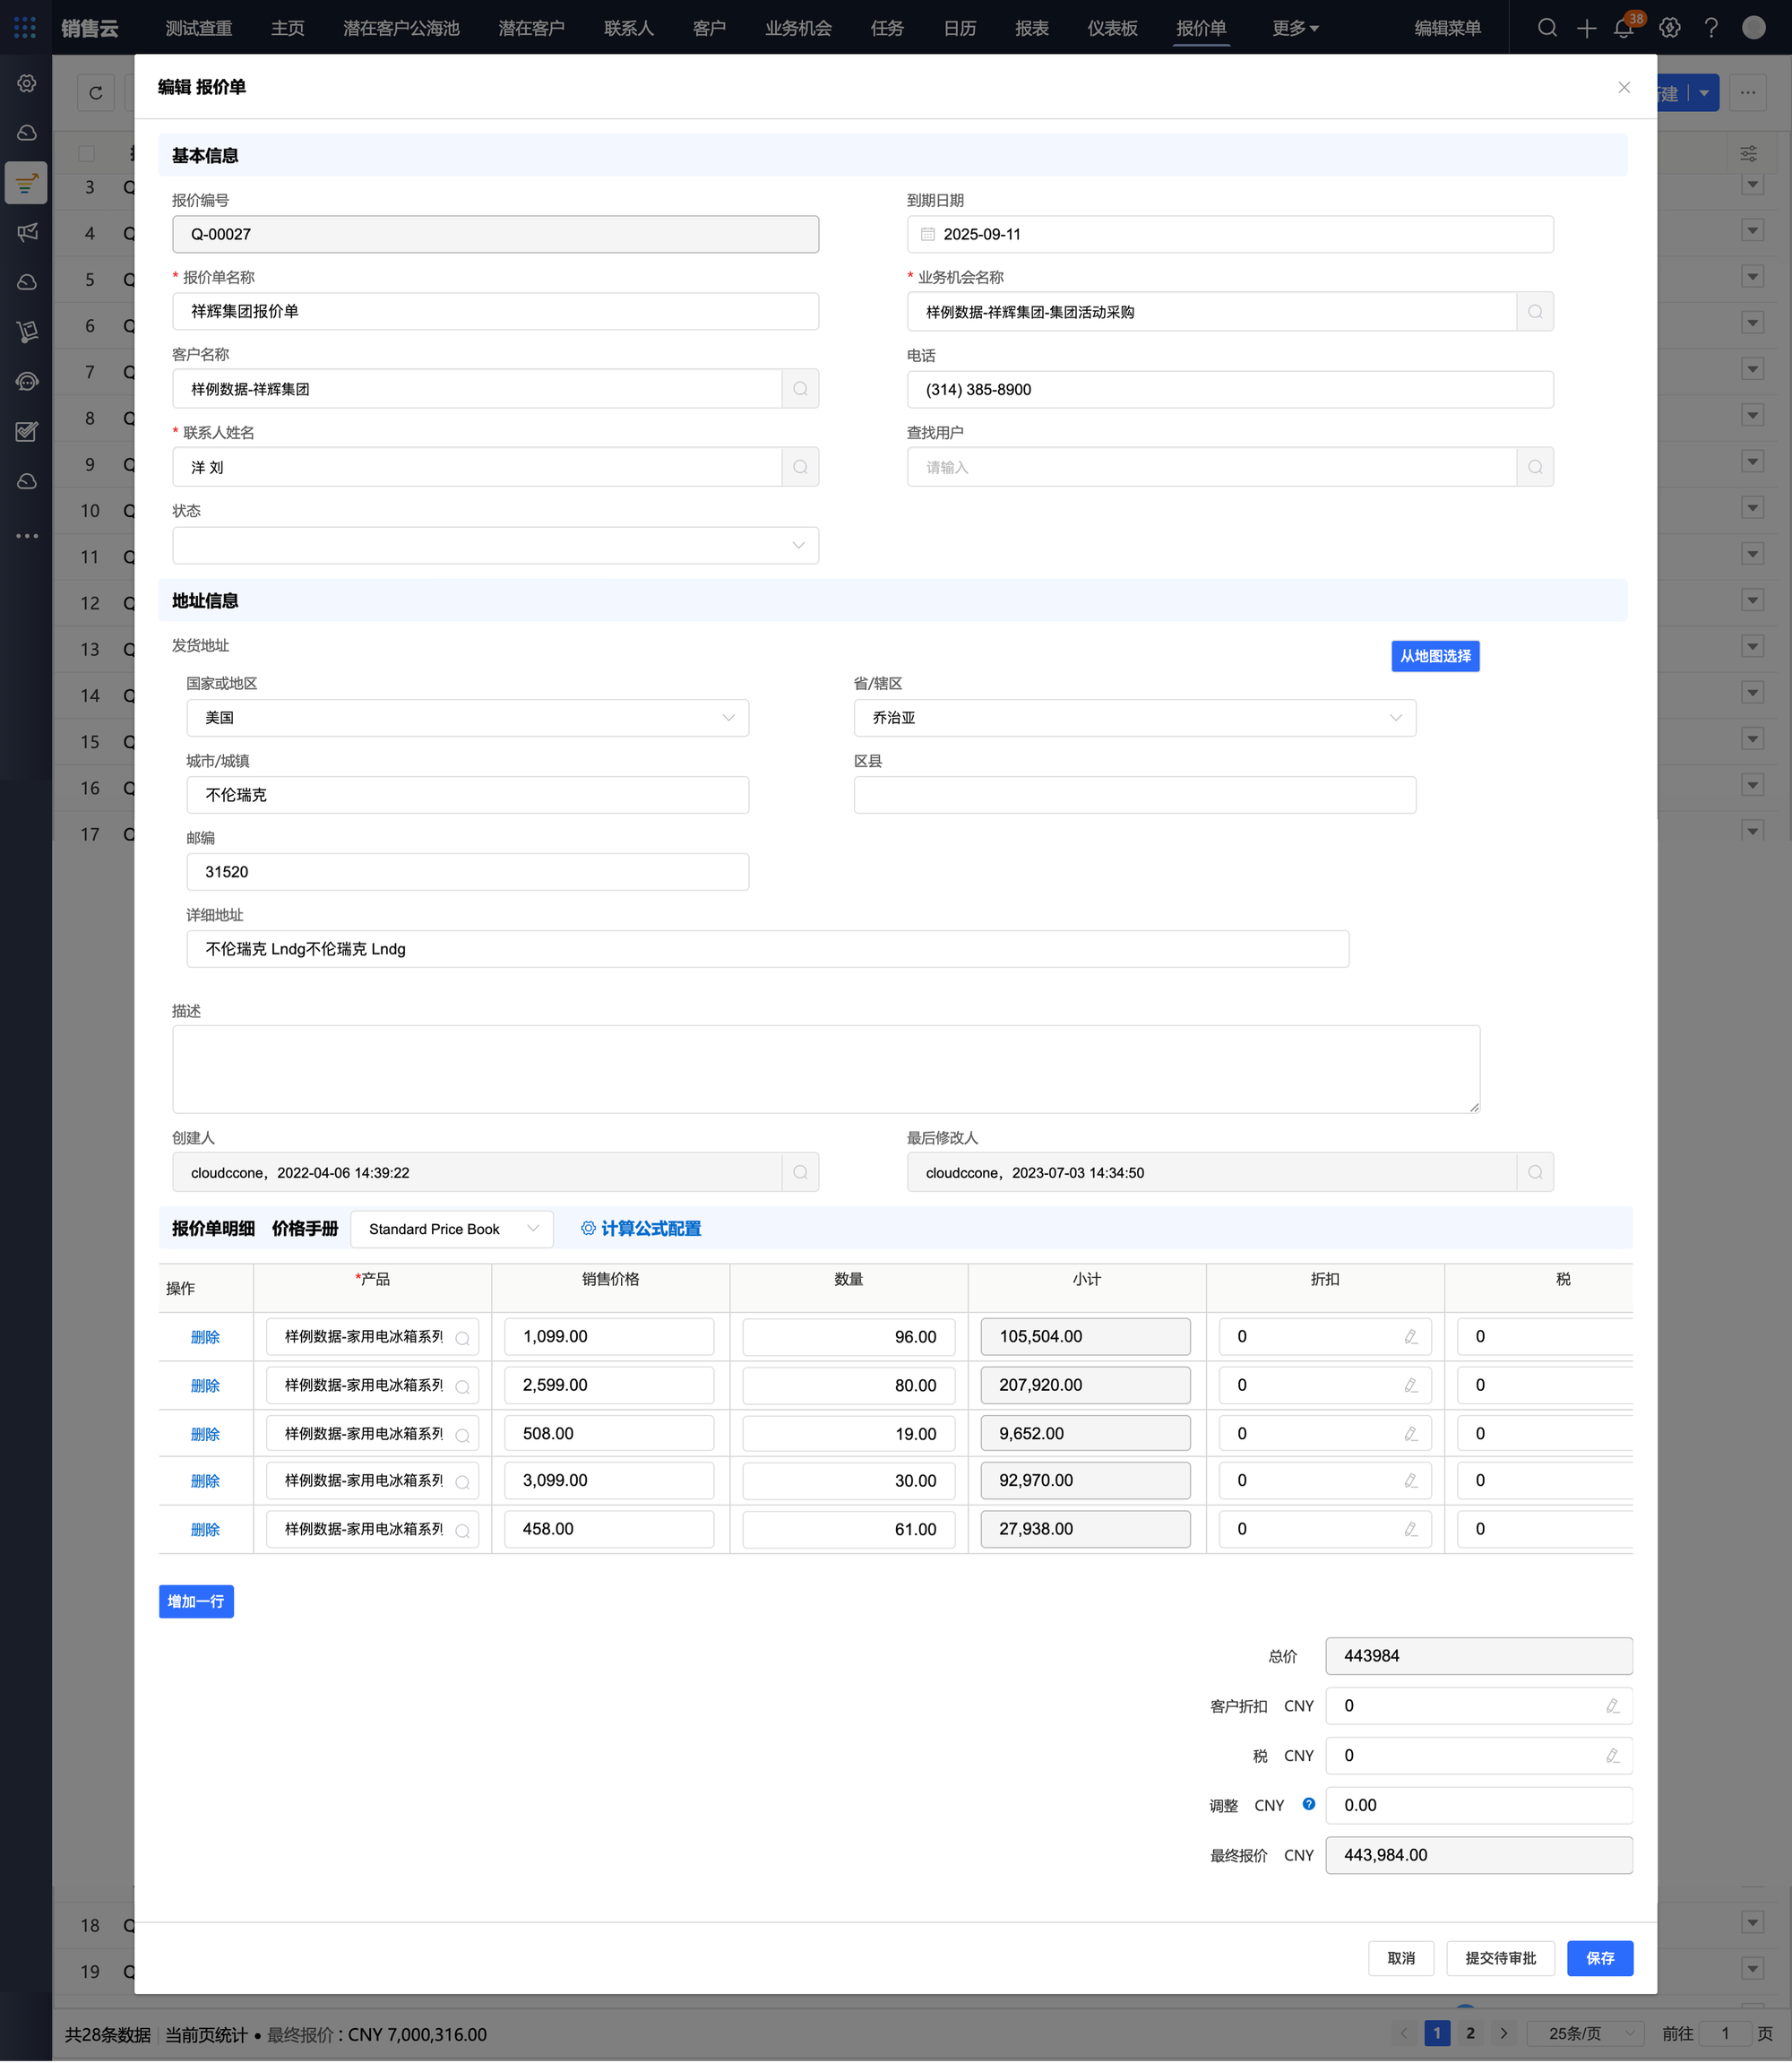
Task: Click the app launcher grid icon
Action: tap(25, 28)
